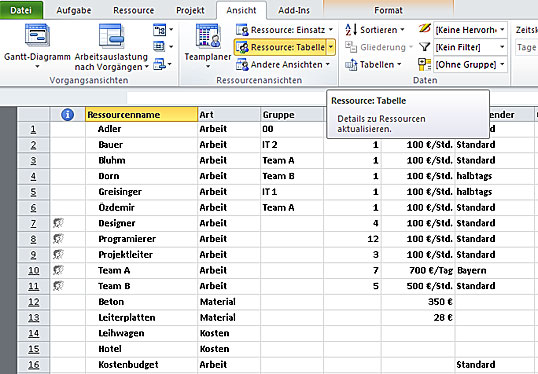Click the highlight marker icon beside Keine Hervorhebung

424,29
